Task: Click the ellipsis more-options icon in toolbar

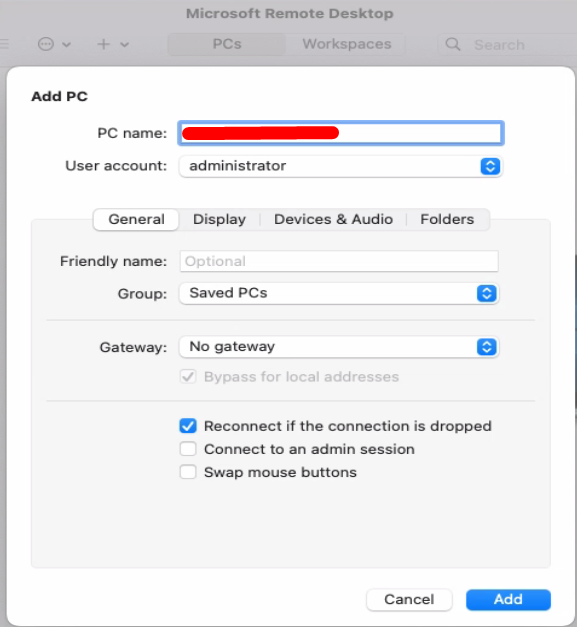Action: (x=46, y=44)
